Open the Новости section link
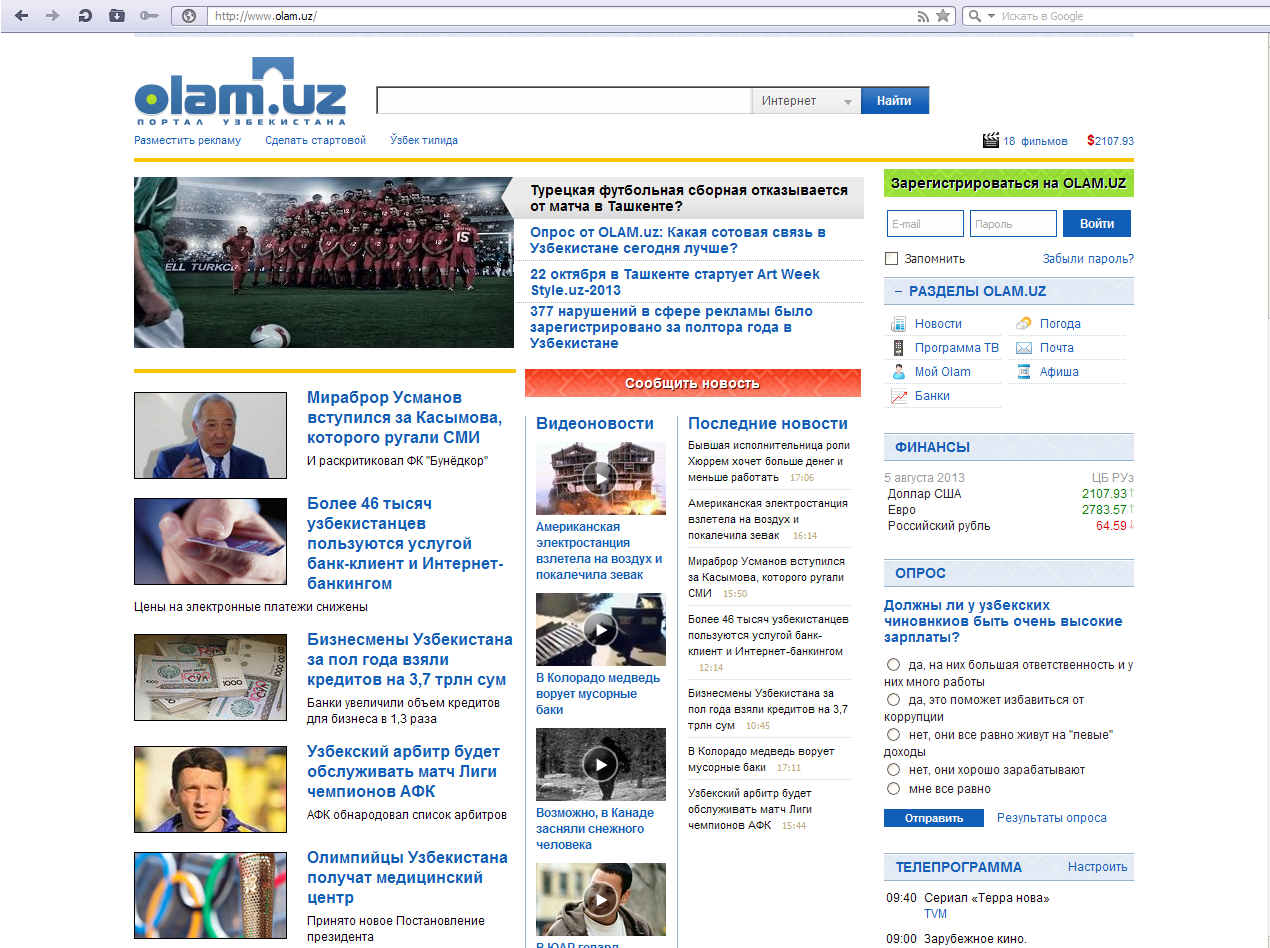Viewport: 1270px width, 948px height. (938, 324)
